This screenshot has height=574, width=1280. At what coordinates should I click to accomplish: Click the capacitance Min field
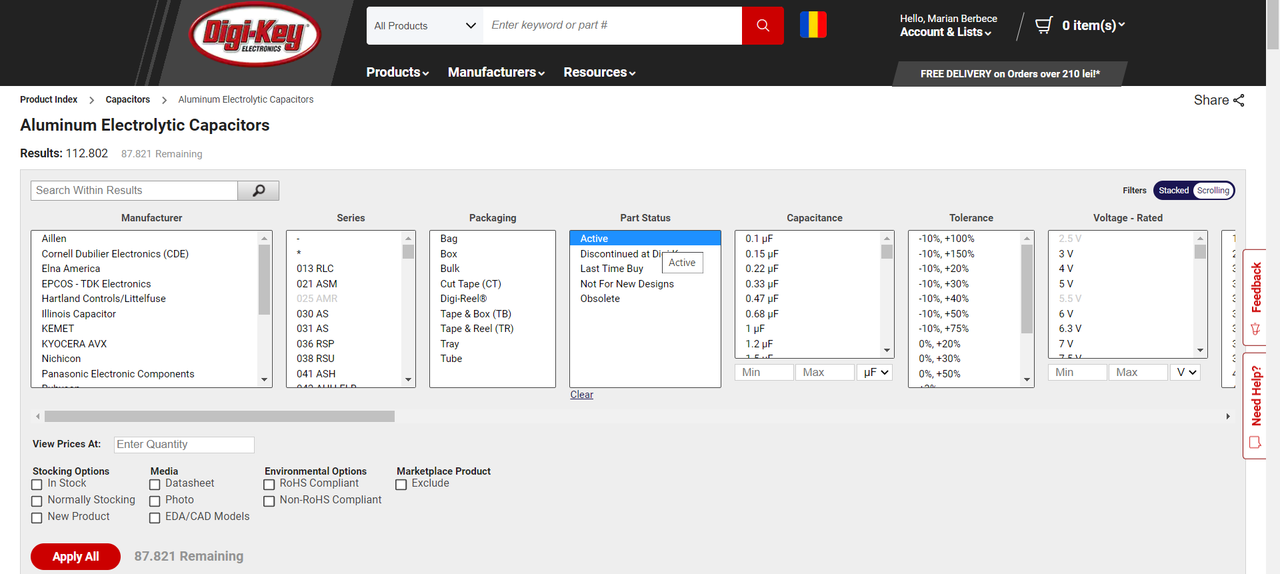[764, 372]
